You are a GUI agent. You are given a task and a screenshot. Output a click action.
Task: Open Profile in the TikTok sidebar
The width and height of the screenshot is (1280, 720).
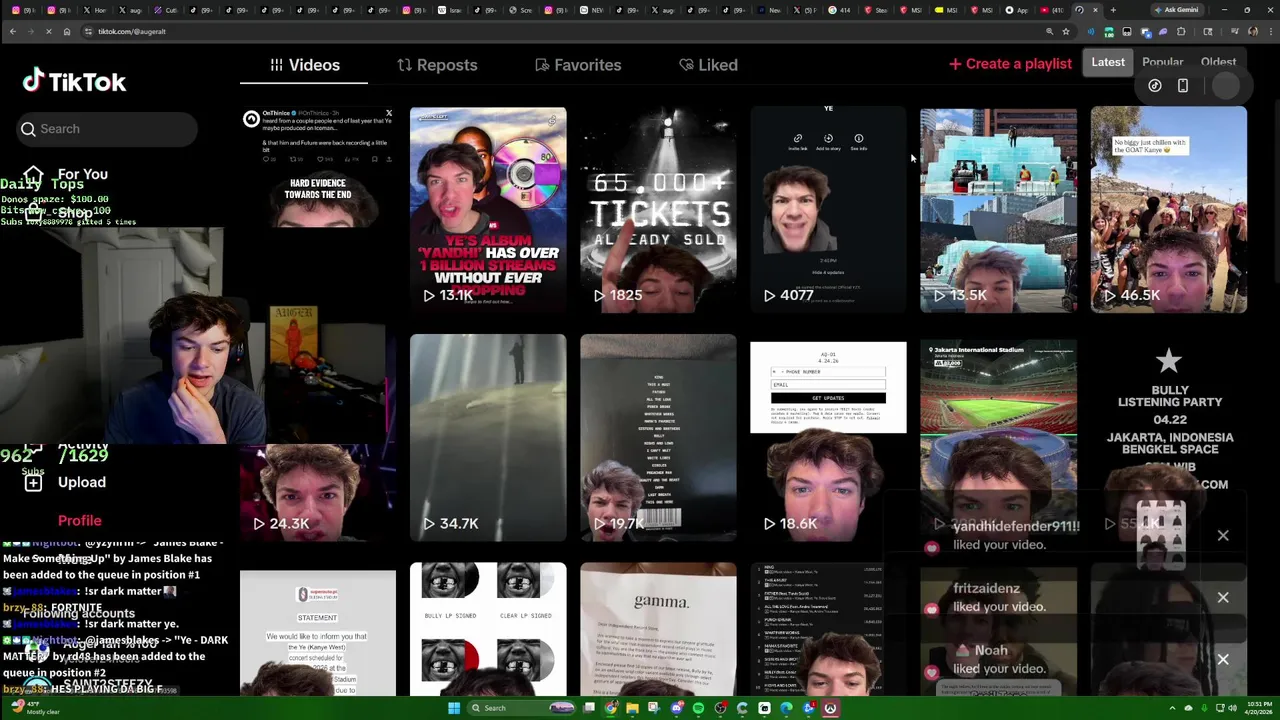coord(79,520)
